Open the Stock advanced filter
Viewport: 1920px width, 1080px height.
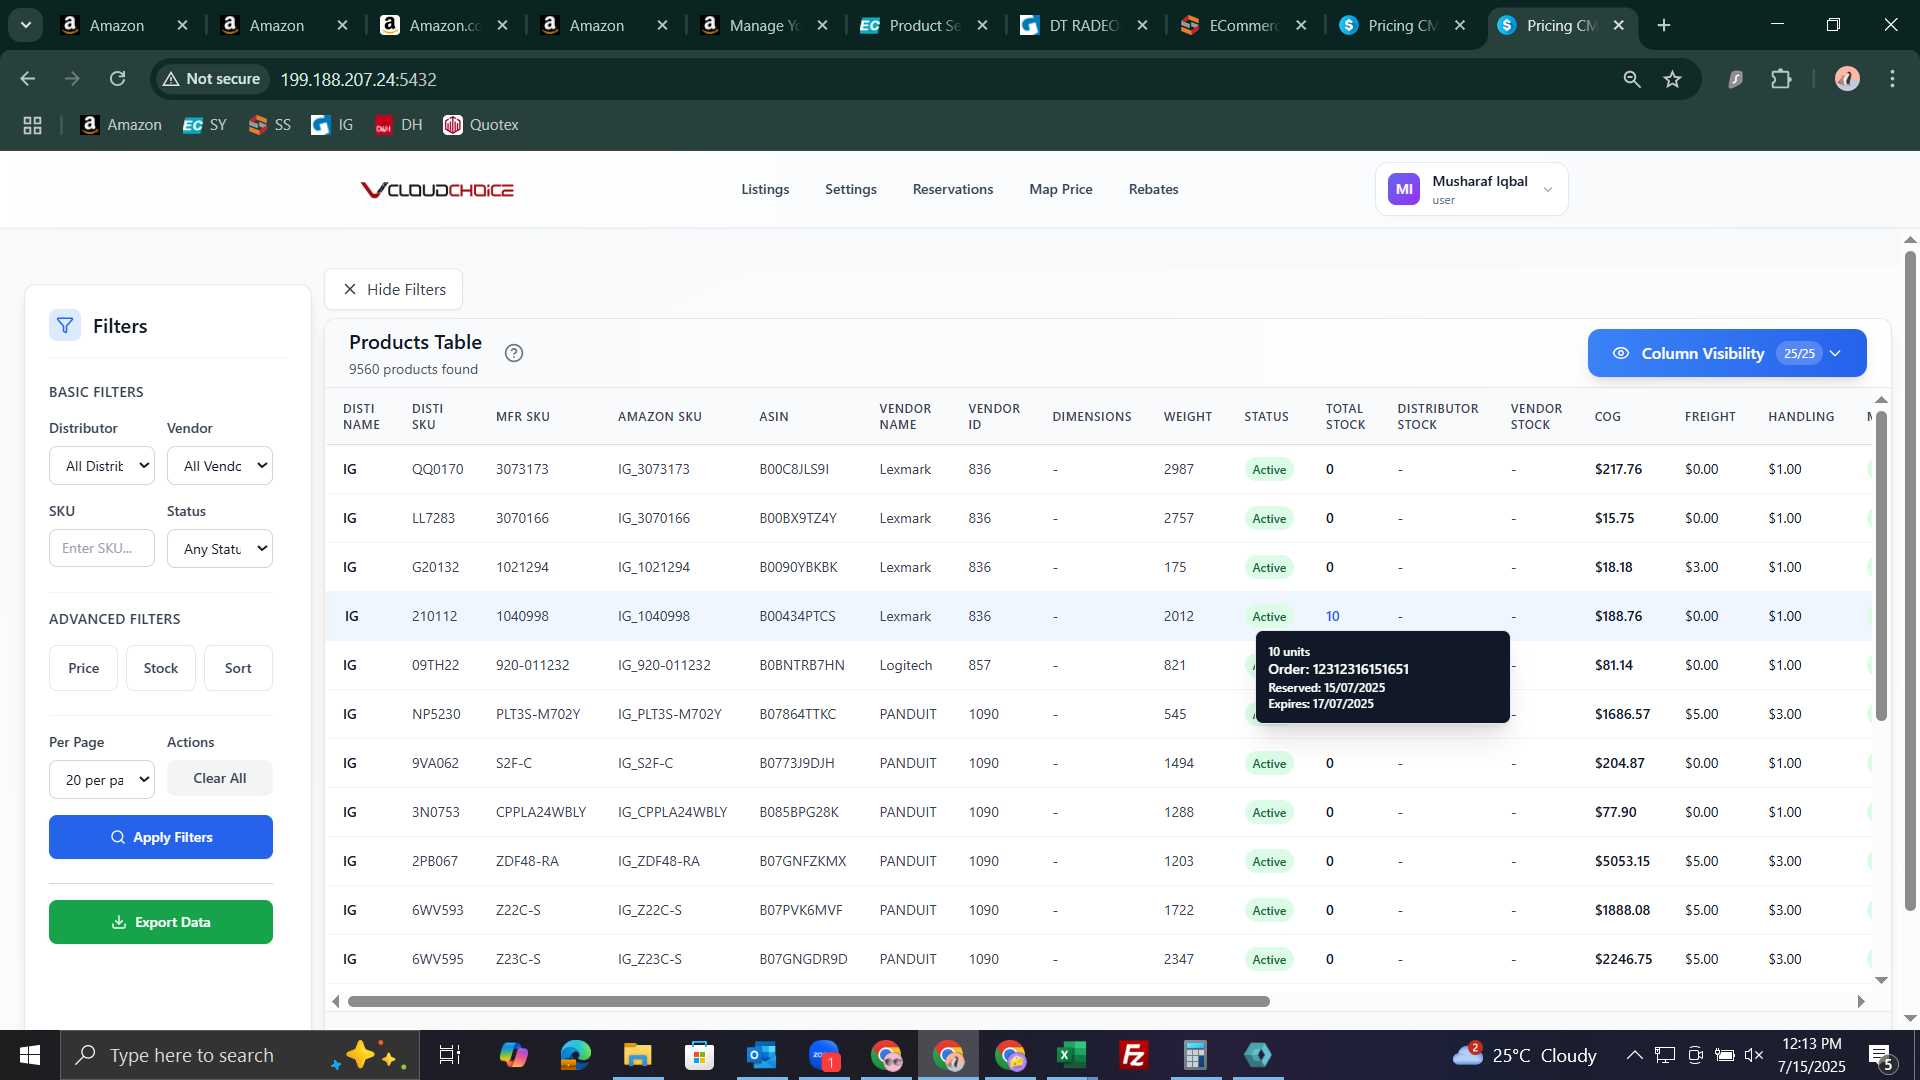160,668
